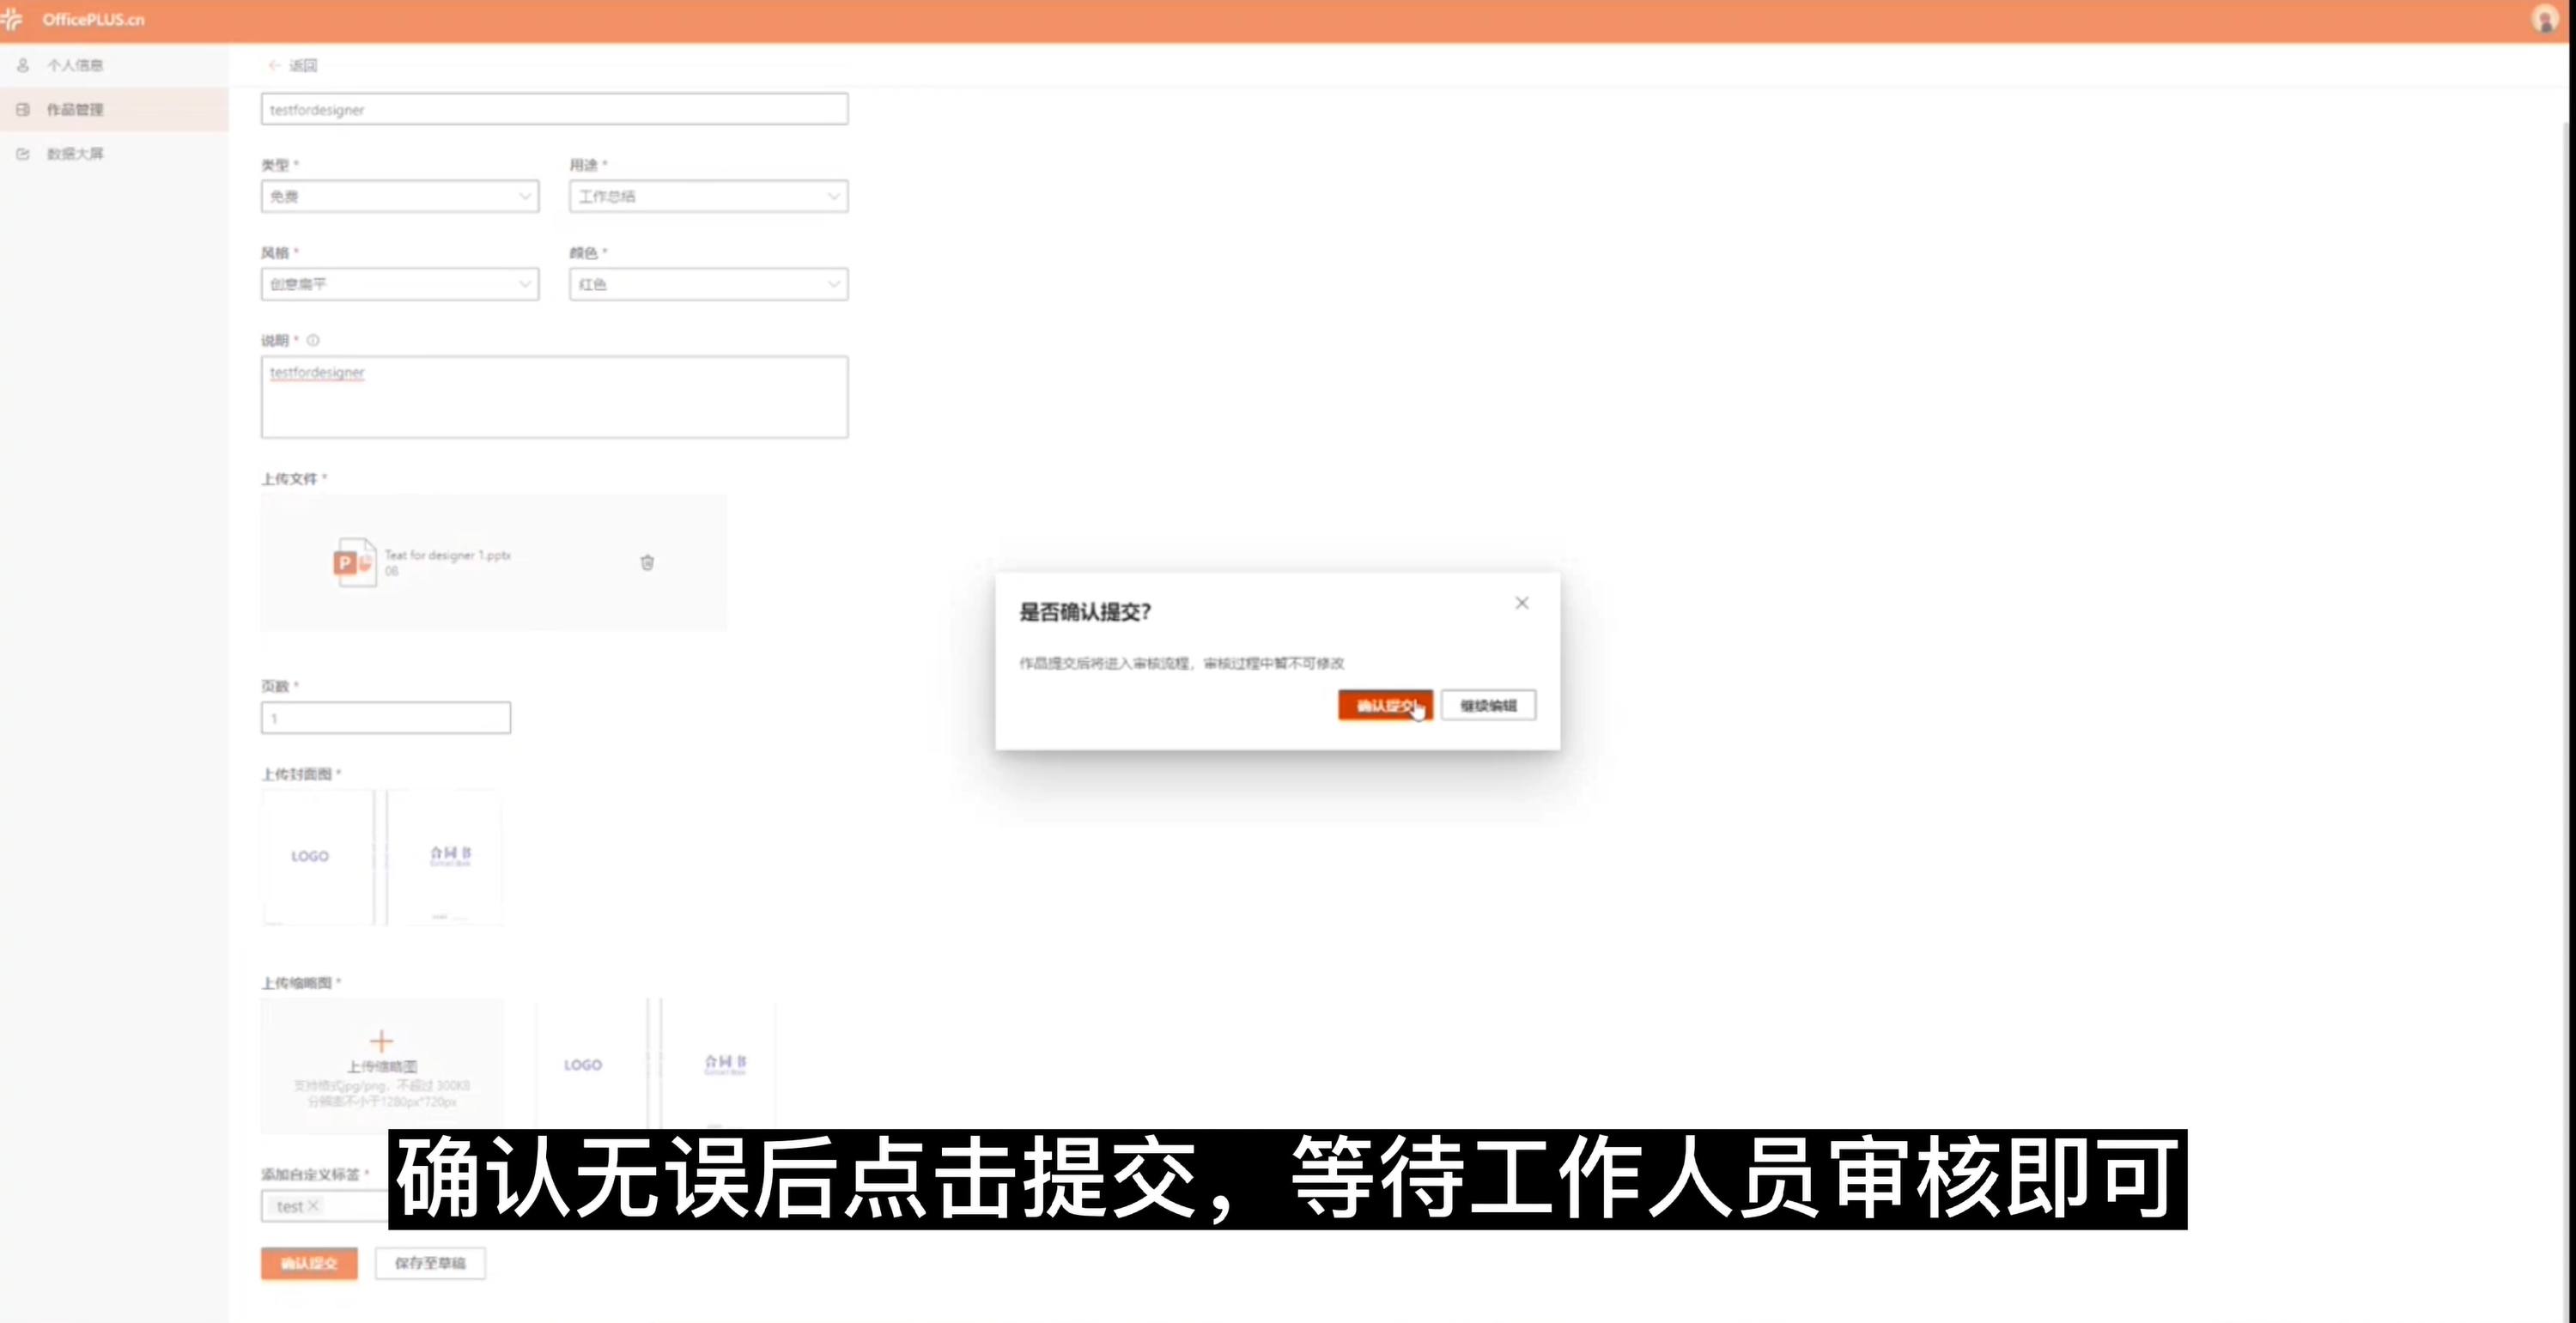Click the 作品管理 icon in sidebar
Image resolution: width=2576 pixels, height=1323 pixels.
[23, 109]
